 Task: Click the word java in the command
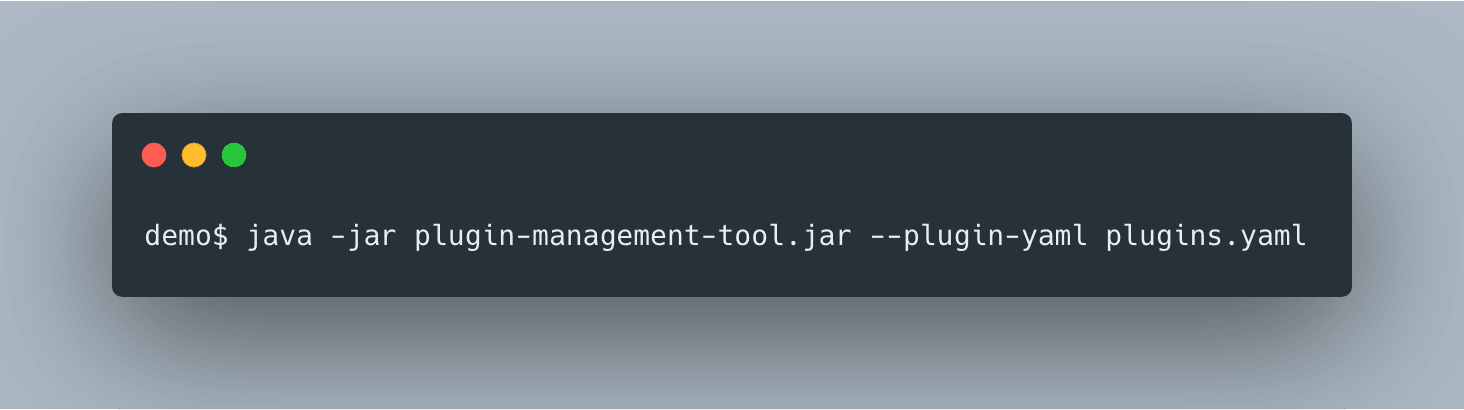pyautogui.click(x=279, y=238)
